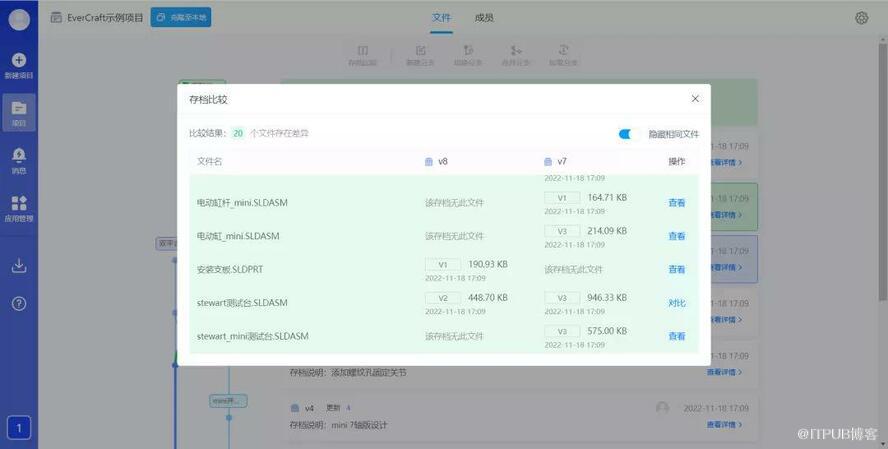888x449 pixels.
Task: Open the 项目 folder icon in sidebar
Action: tap(19, 108)
